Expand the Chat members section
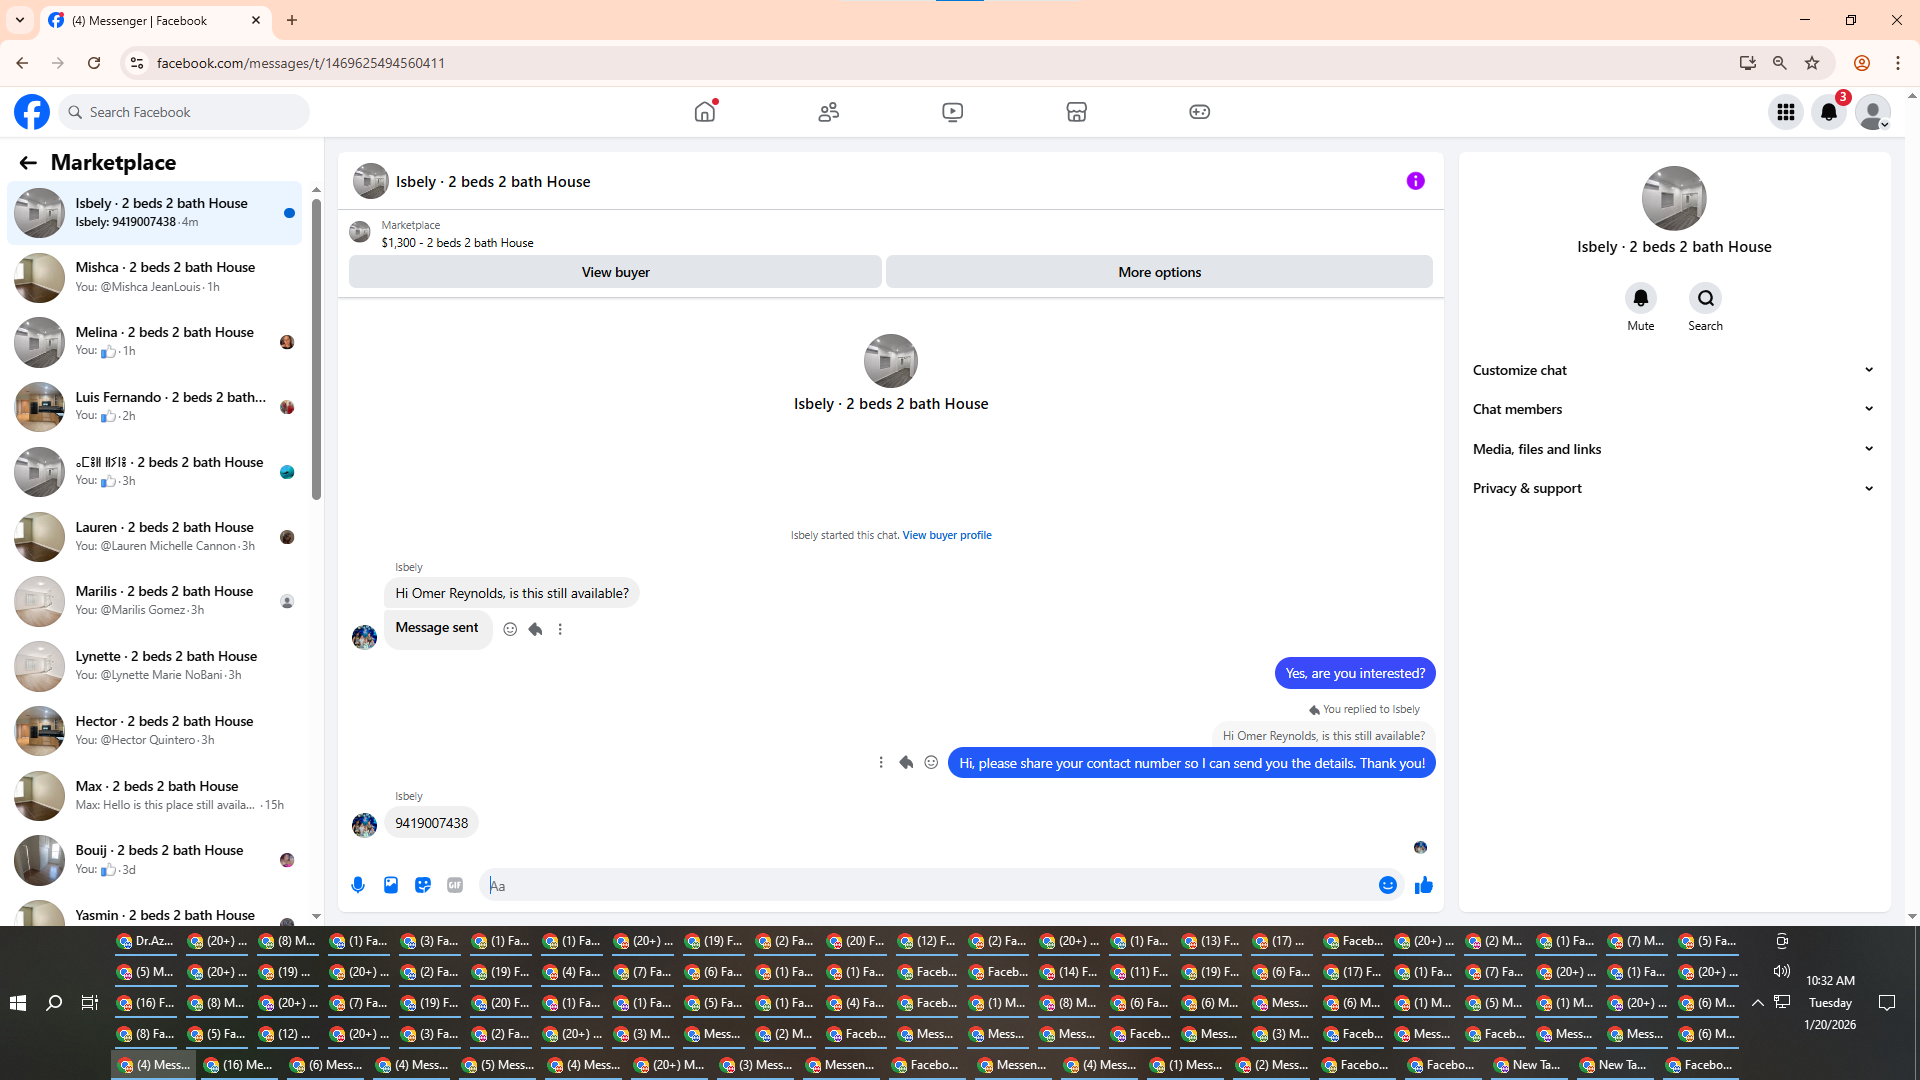This screenshot has width=1920, height=1080. 1674,409
